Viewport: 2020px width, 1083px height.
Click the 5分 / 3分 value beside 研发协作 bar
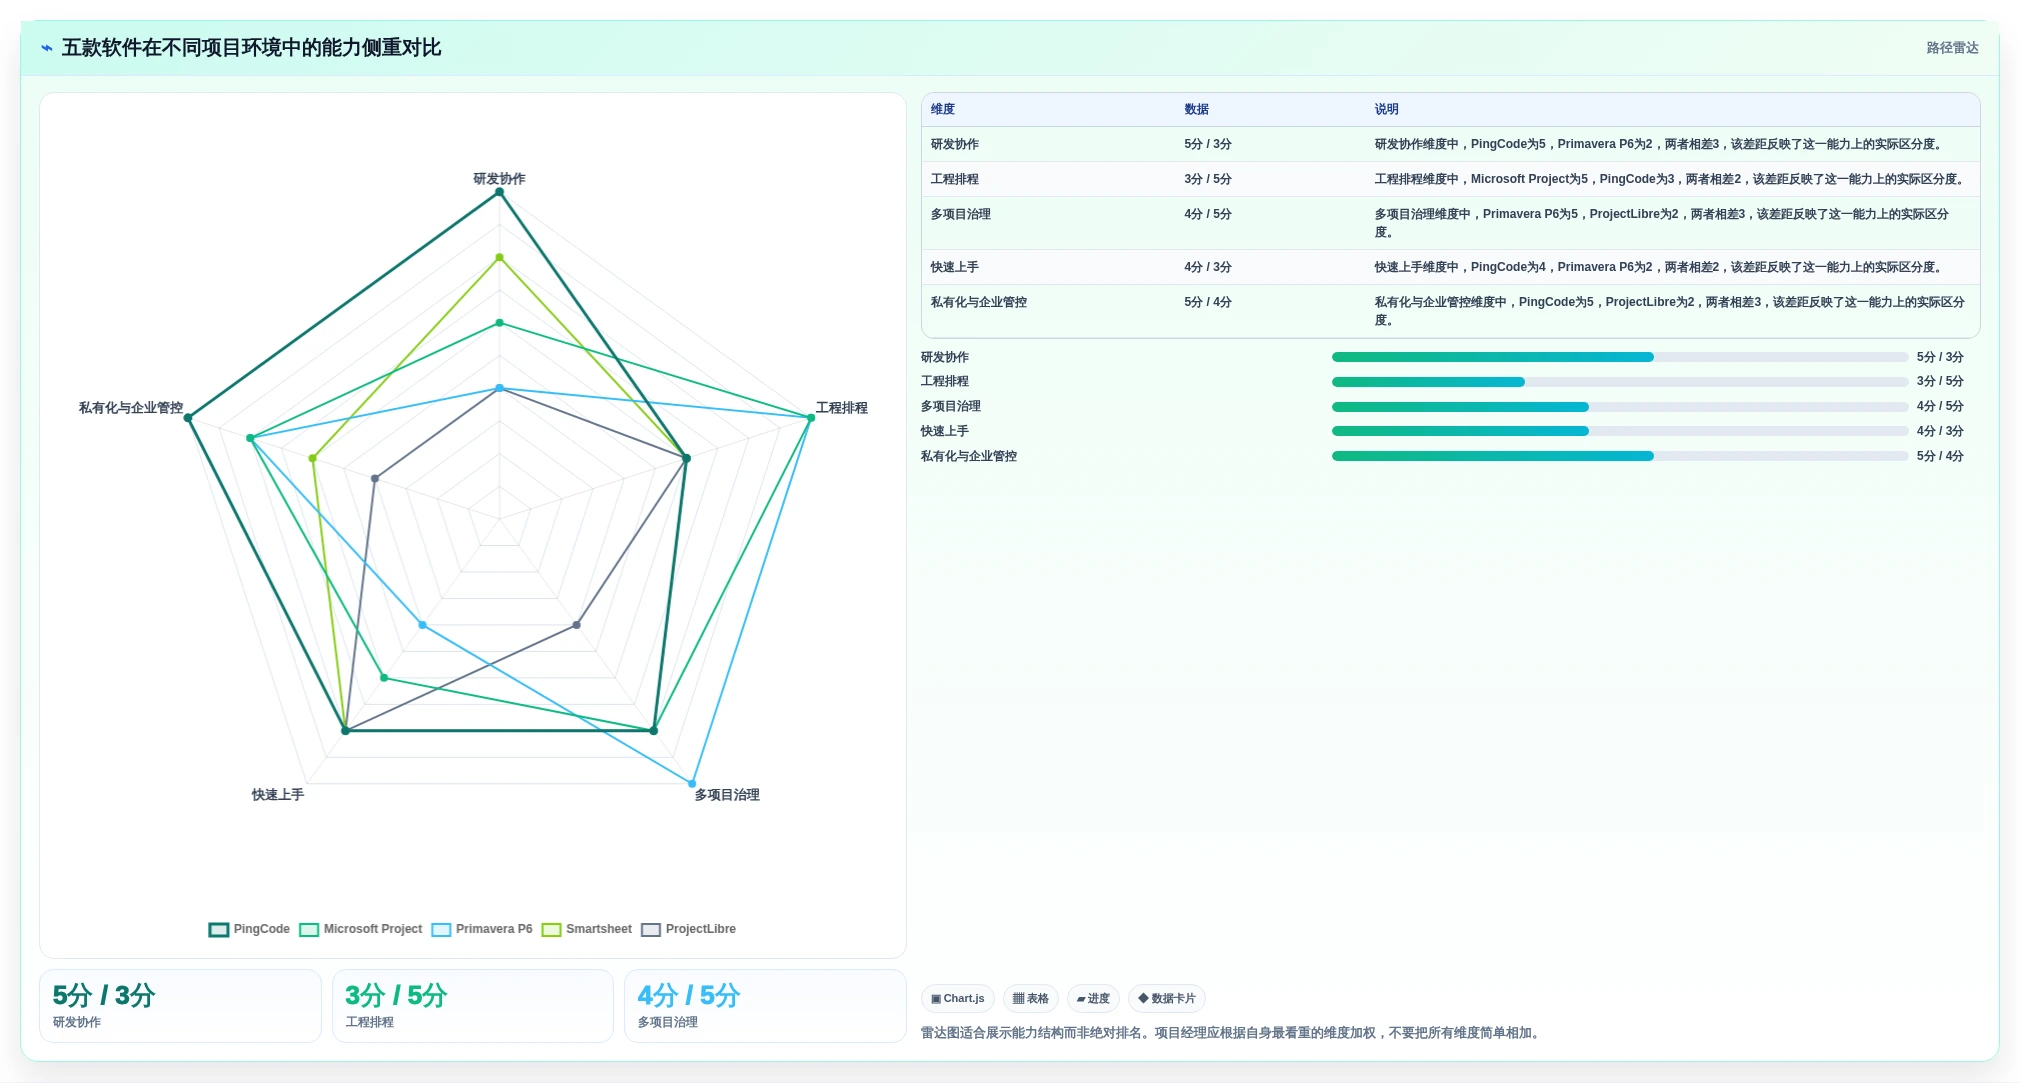point(1940,357)
